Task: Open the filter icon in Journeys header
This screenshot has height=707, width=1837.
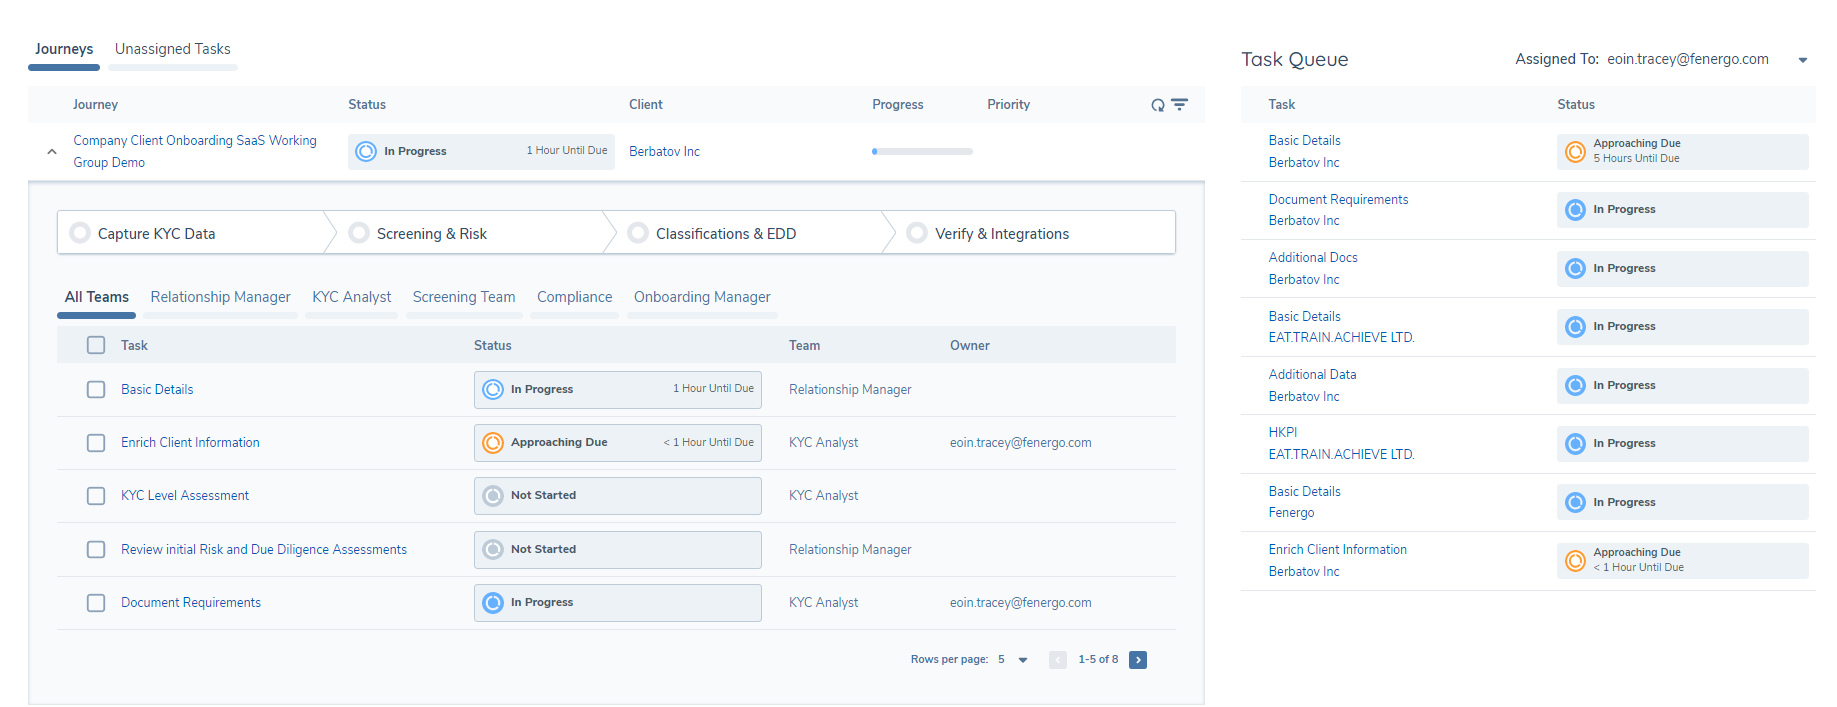Action: tap(1180, 105)
